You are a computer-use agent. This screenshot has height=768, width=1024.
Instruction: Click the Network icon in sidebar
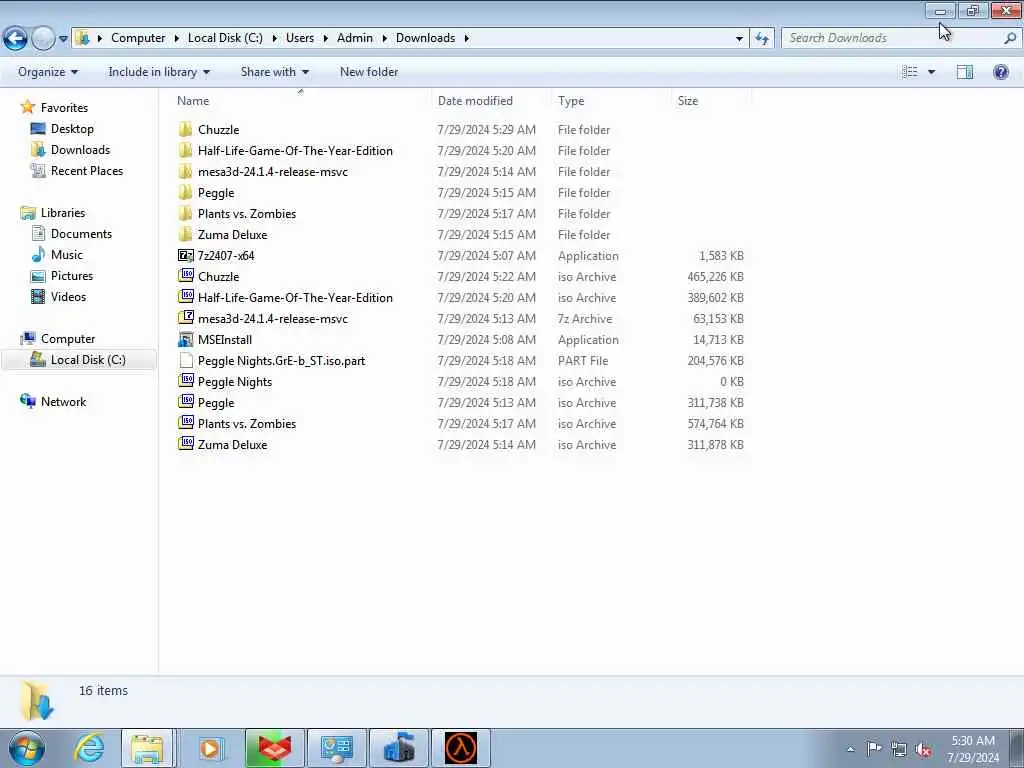[x=28, y=401]
